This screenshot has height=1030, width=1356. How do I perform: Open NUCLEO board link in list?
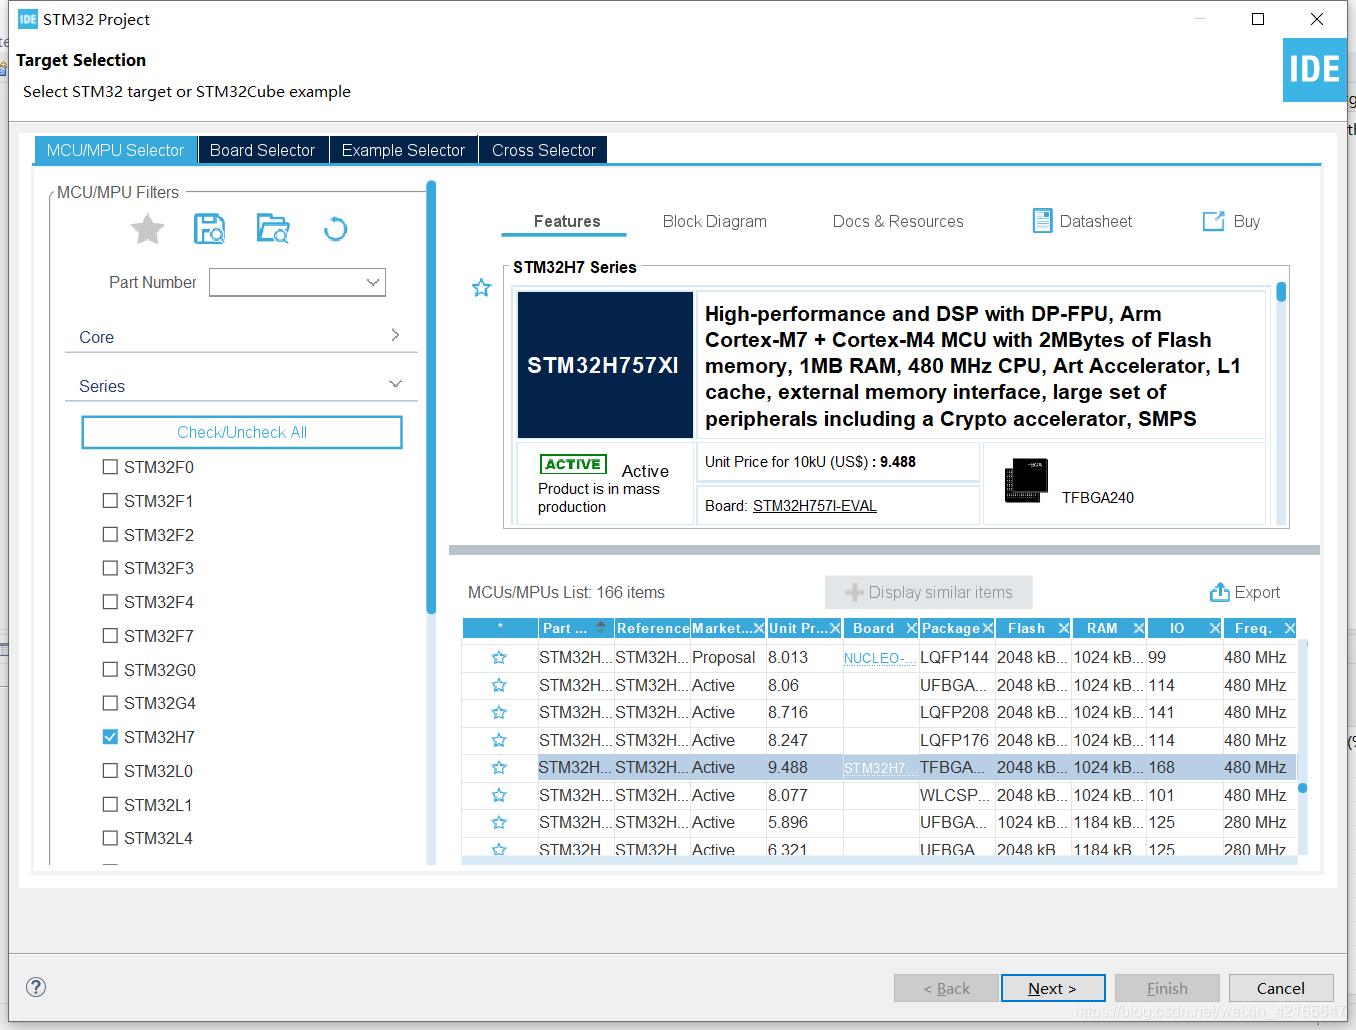tap(880, 658)
